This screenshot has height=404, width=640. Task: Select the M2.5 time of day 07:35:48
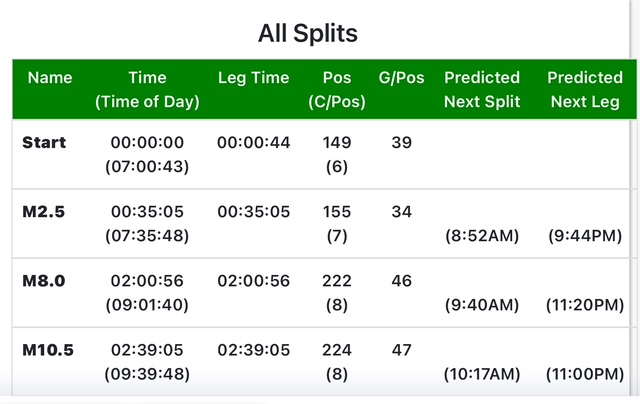(x=147, y=236)
